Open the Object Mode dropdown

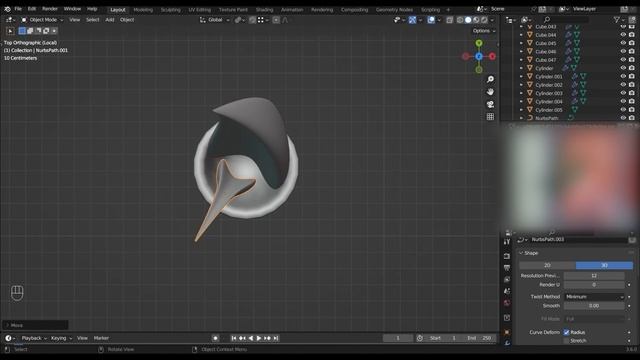point(42,20)
